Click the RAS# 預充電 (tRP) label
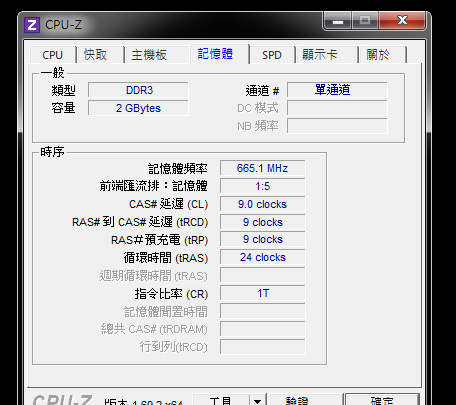This screenshot has width=456, height=405. coord(159,240)
